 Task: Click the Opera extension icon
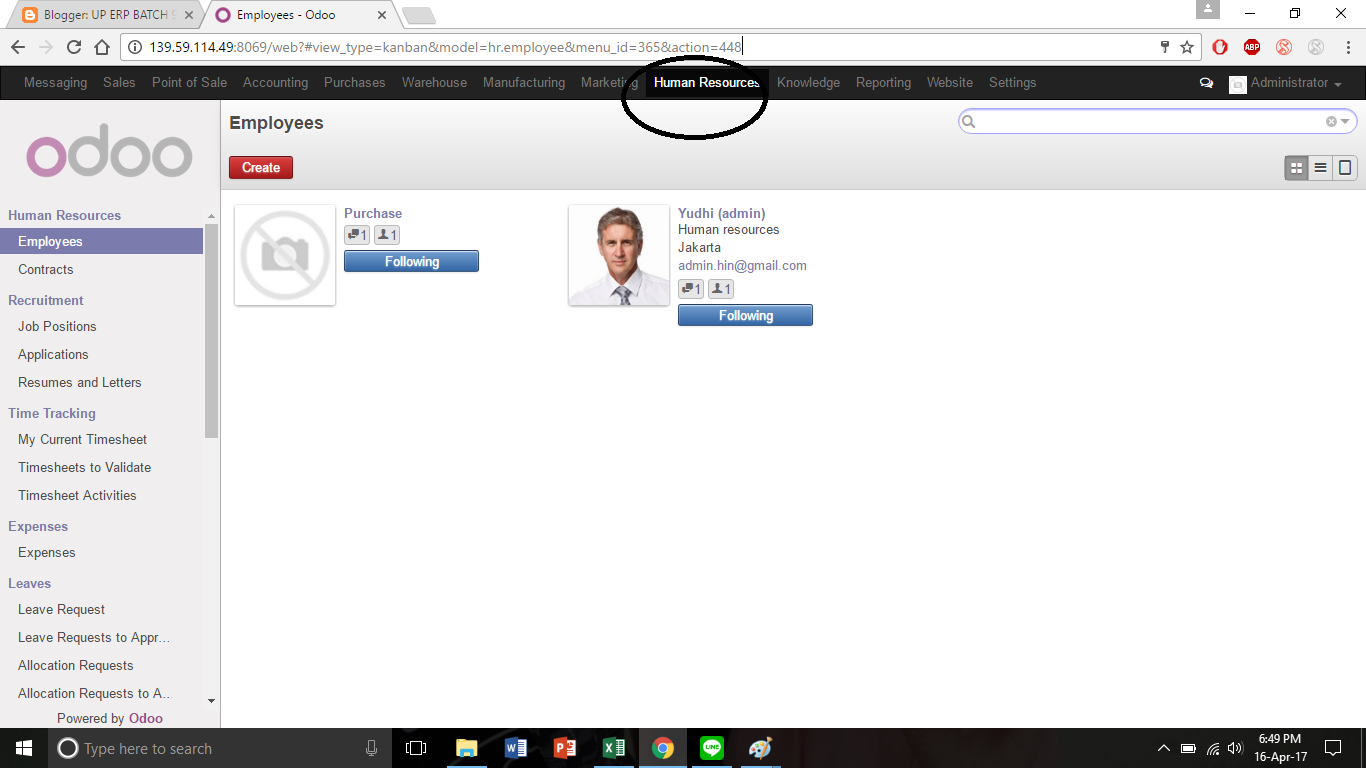coord(1220,47)
